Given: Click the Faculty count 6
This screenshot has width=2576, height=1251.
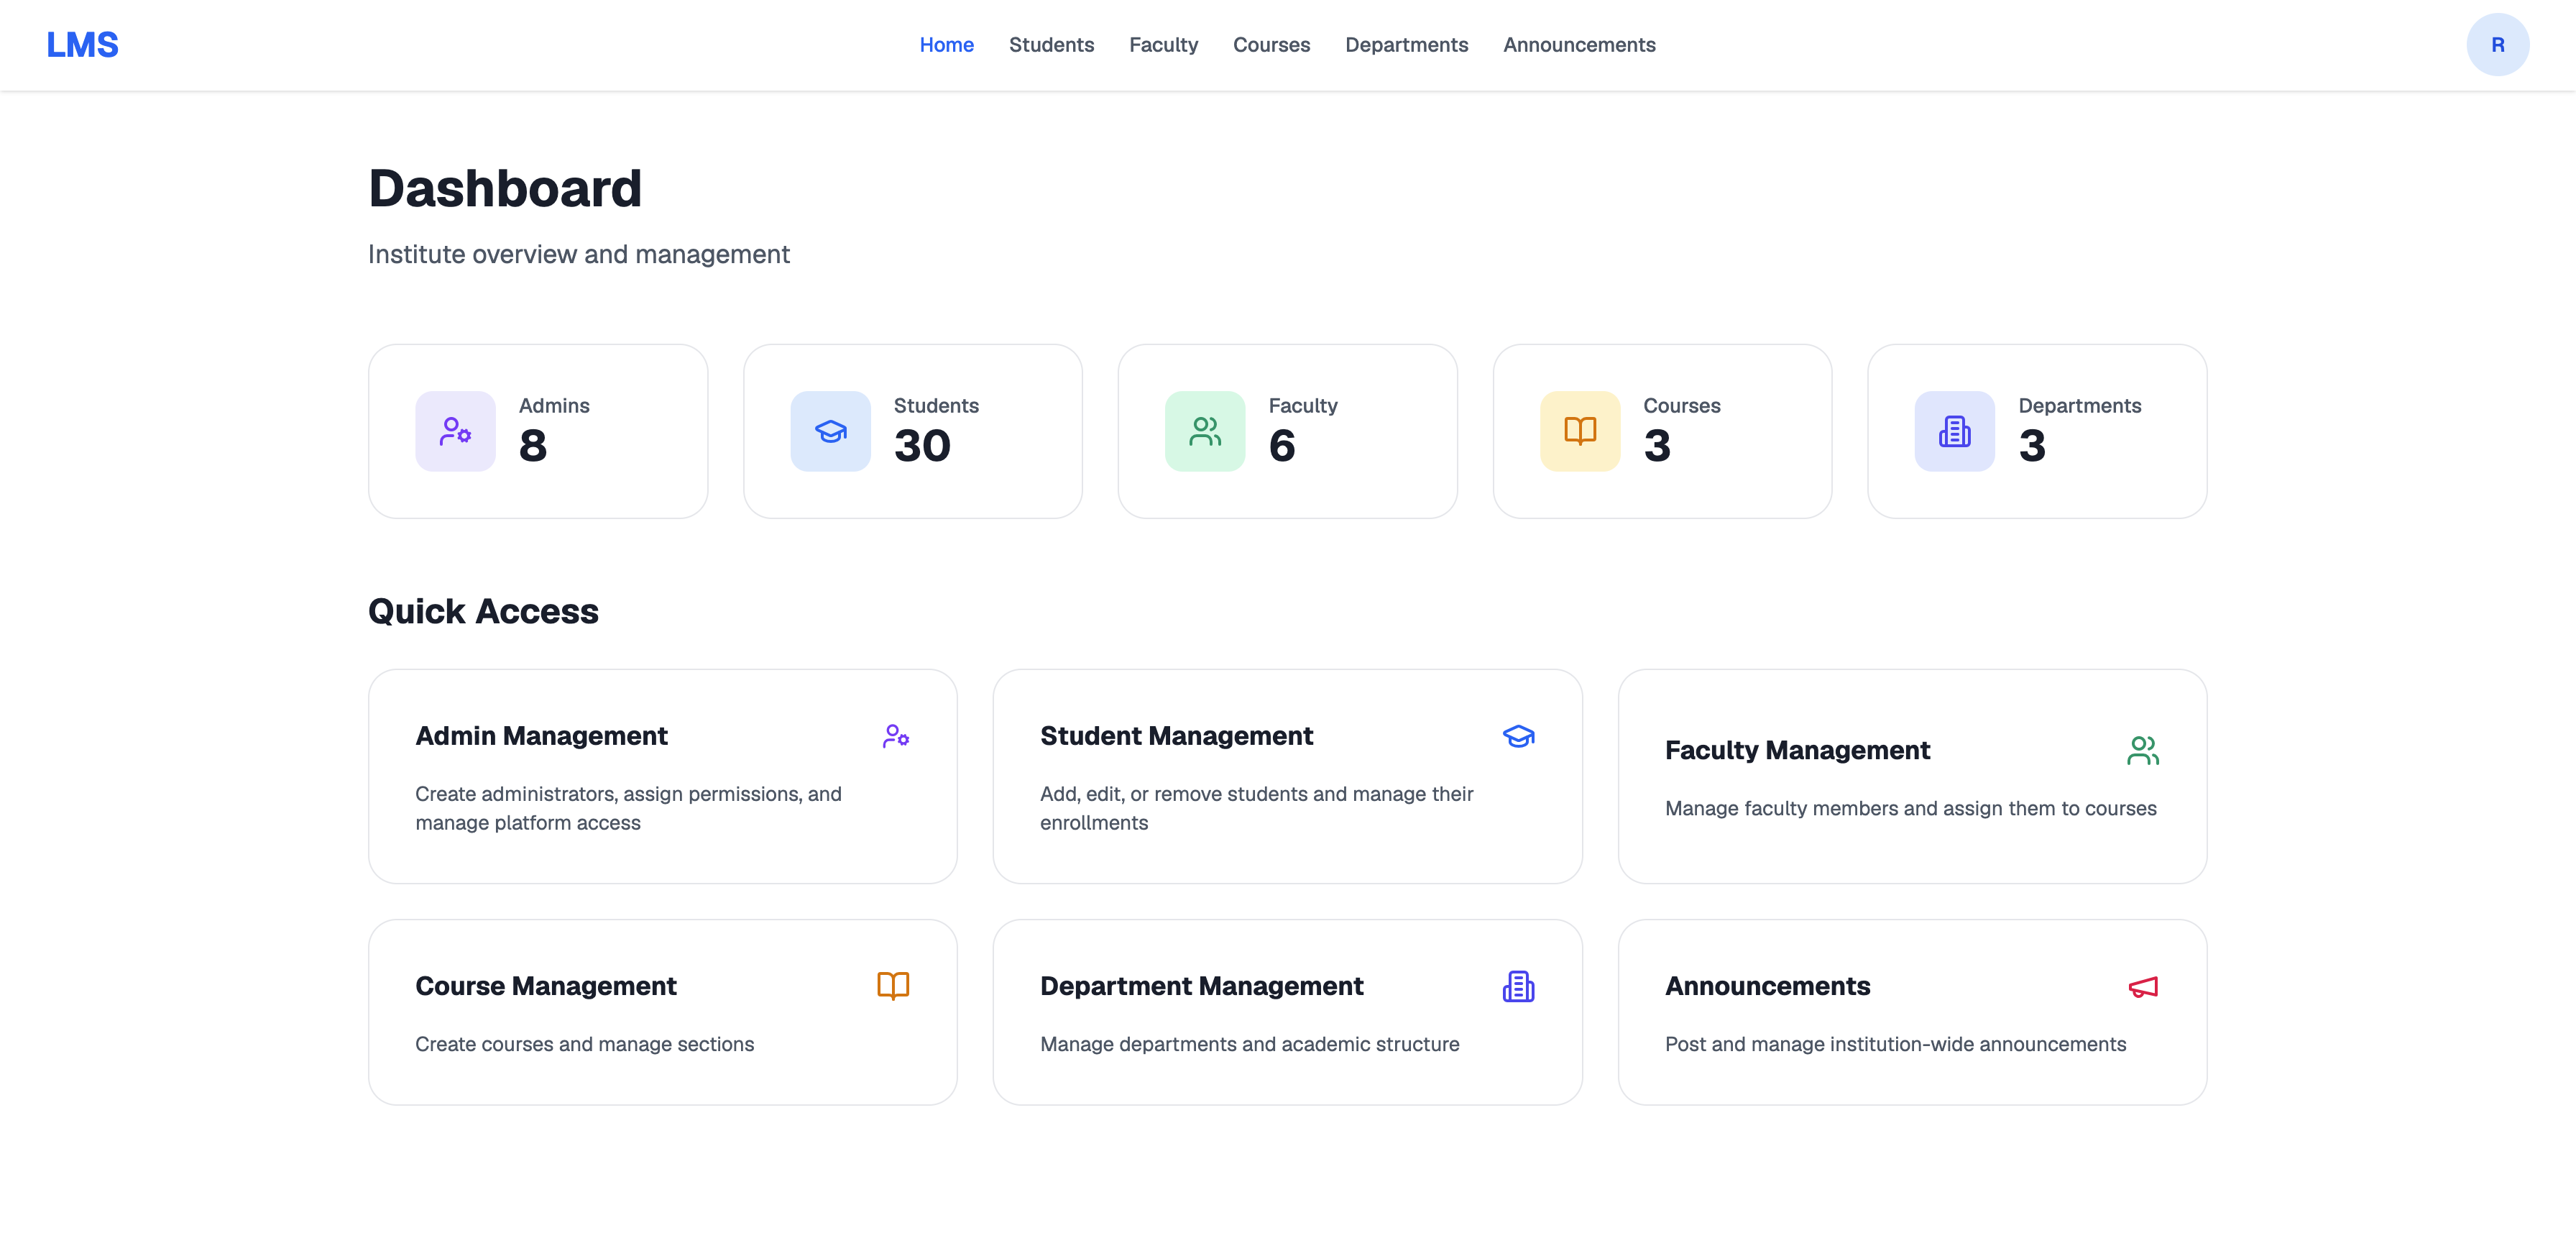Looking at the screenshot, I should pyautogui.click(x=1282, y=446).
